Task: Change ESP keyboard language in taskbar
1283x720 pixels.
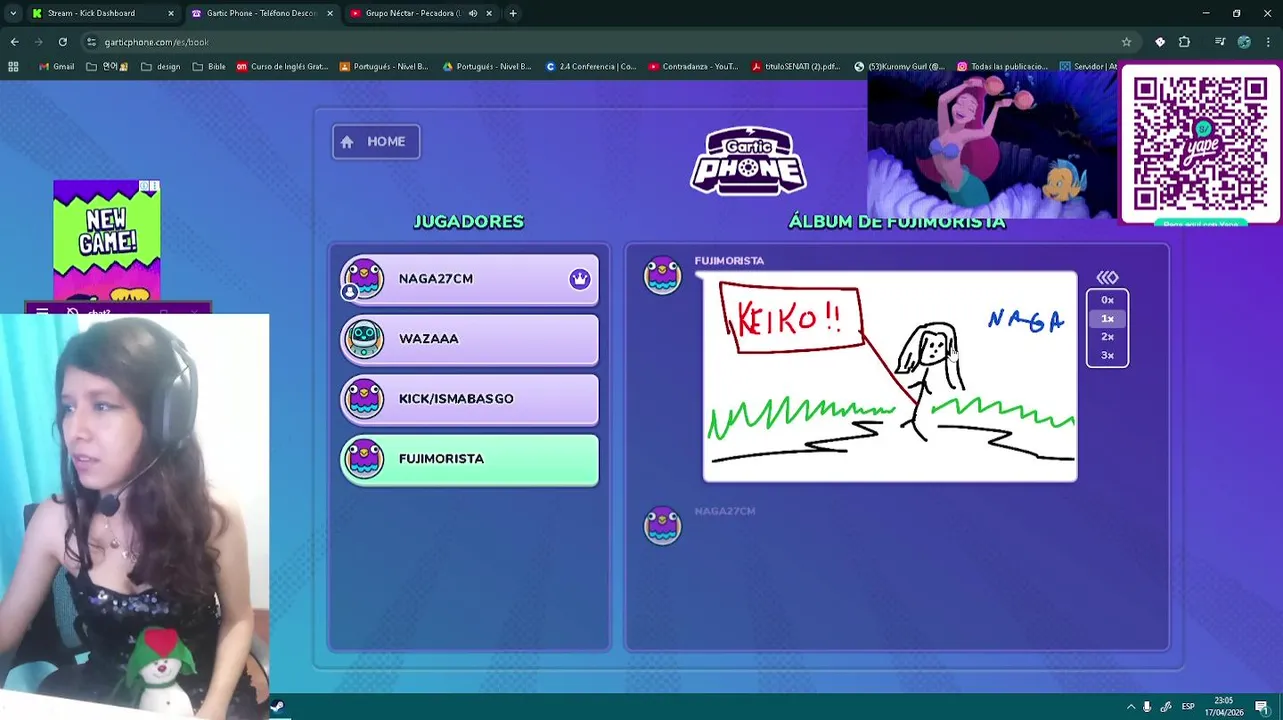Action: [x=1188, y=707]
